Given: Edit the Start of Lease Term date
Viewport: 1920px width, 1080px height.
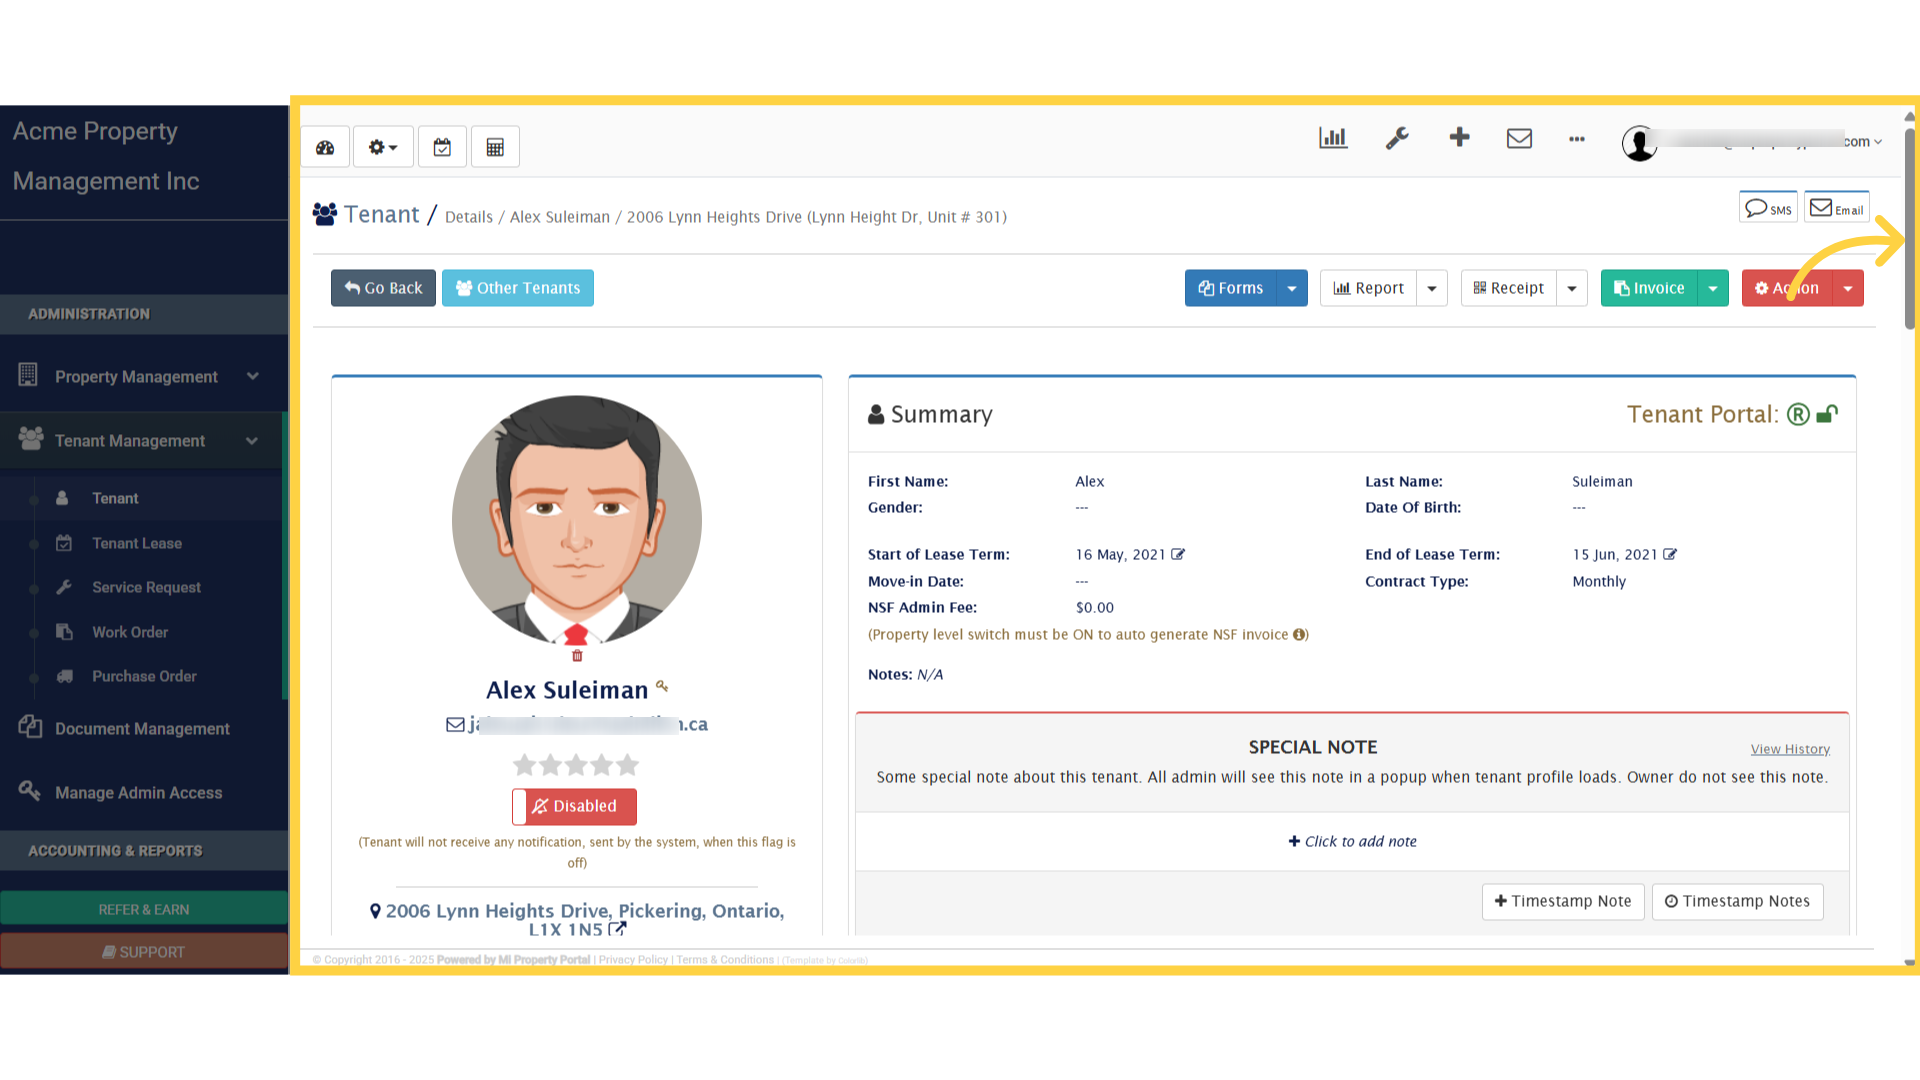Looking at the screenshot, I should (1178, 554).
